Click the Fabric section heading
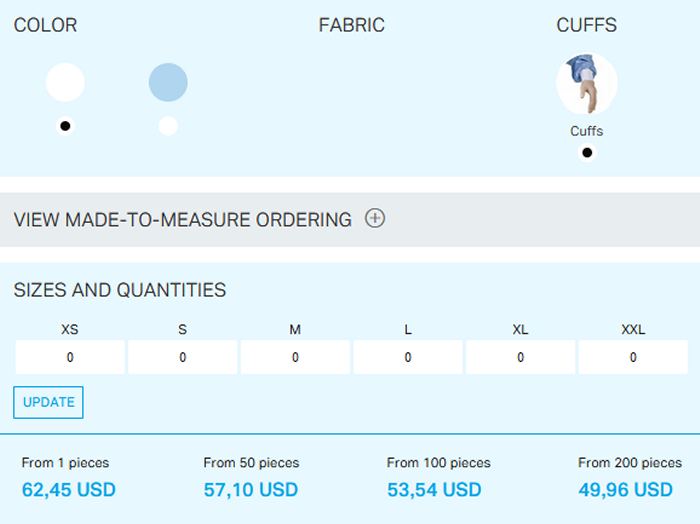700x524 pixels. [351, 26]
